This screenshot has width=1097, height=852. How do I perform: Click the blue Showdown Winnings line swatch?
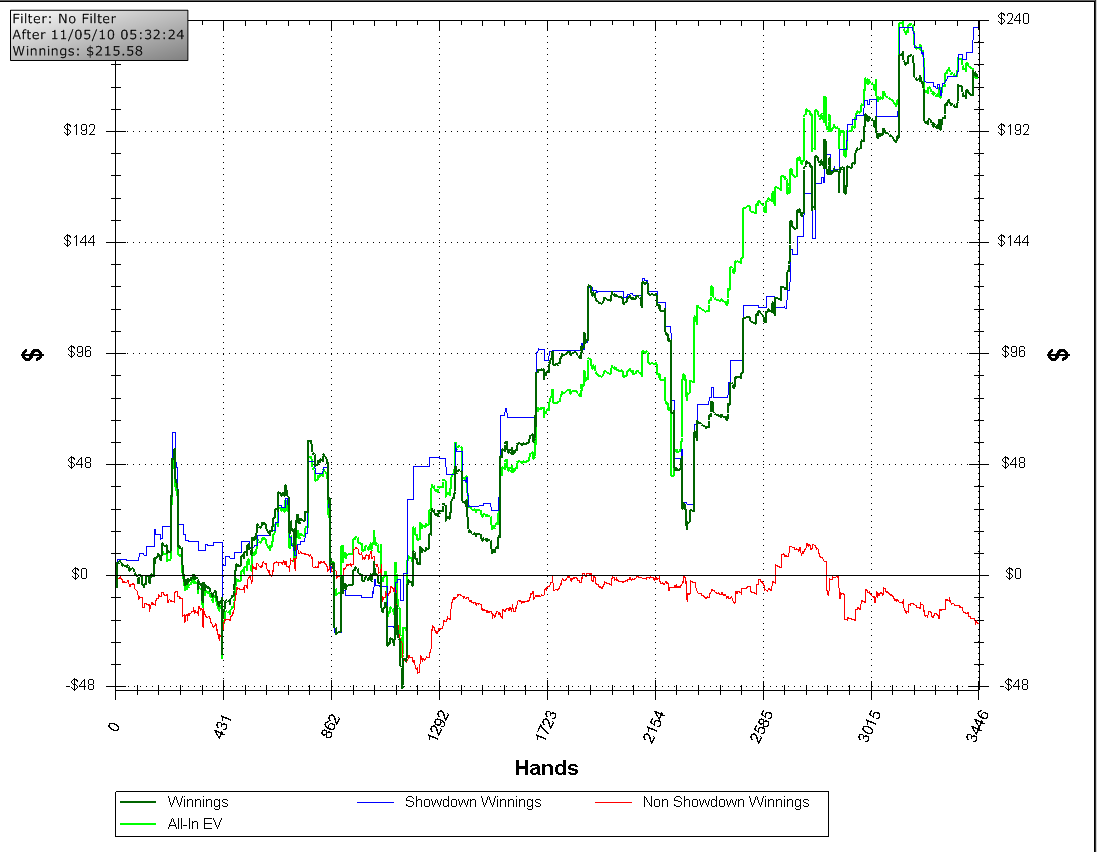click(x=377, y=802)
